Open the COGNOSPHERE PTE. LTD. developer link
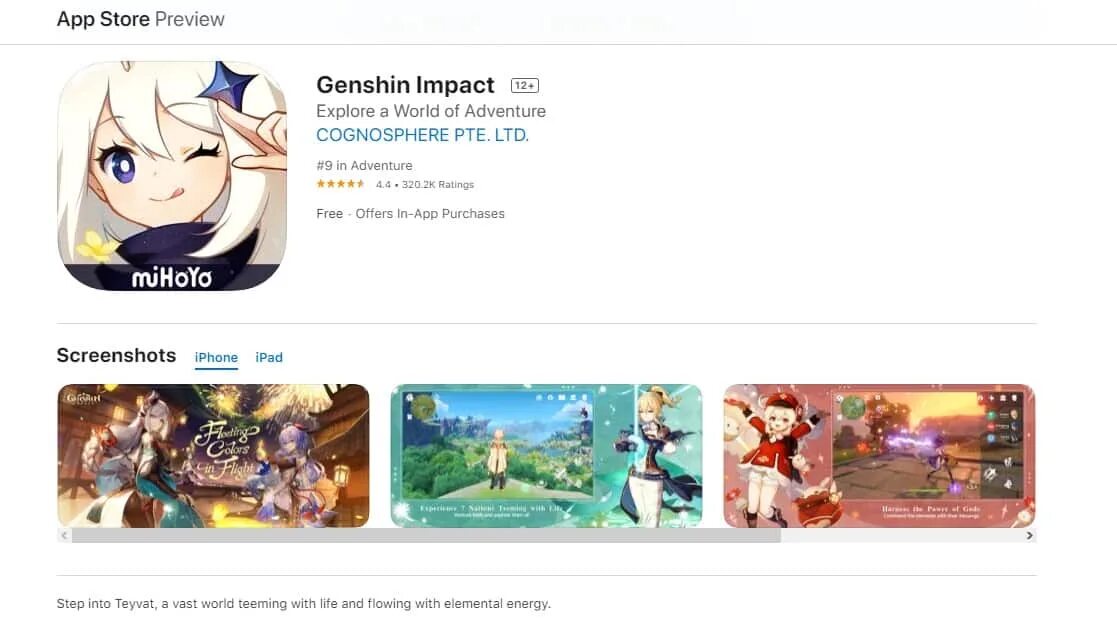 (422, 135)
